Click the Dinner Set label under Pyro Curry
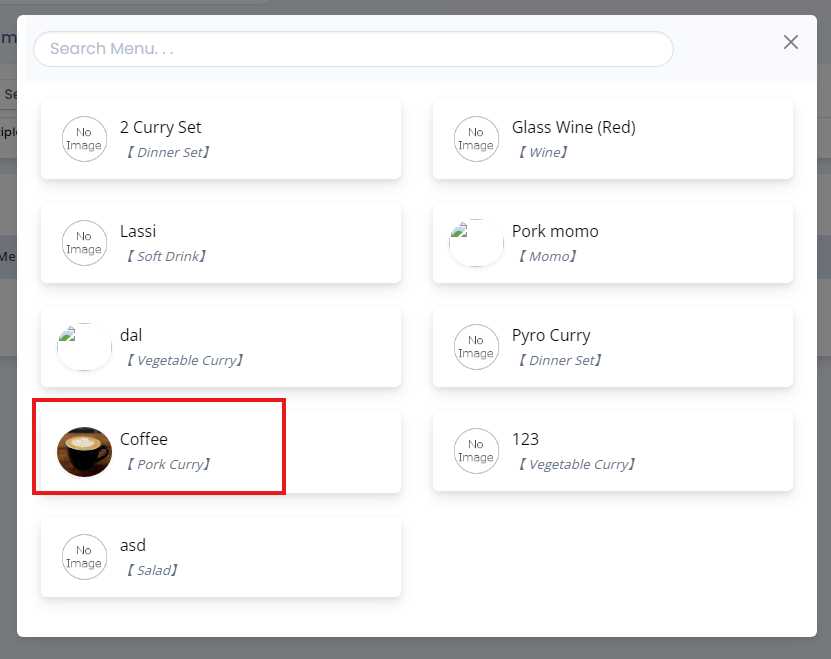Screen dimensions: 831x659 [x=559, y=361]
